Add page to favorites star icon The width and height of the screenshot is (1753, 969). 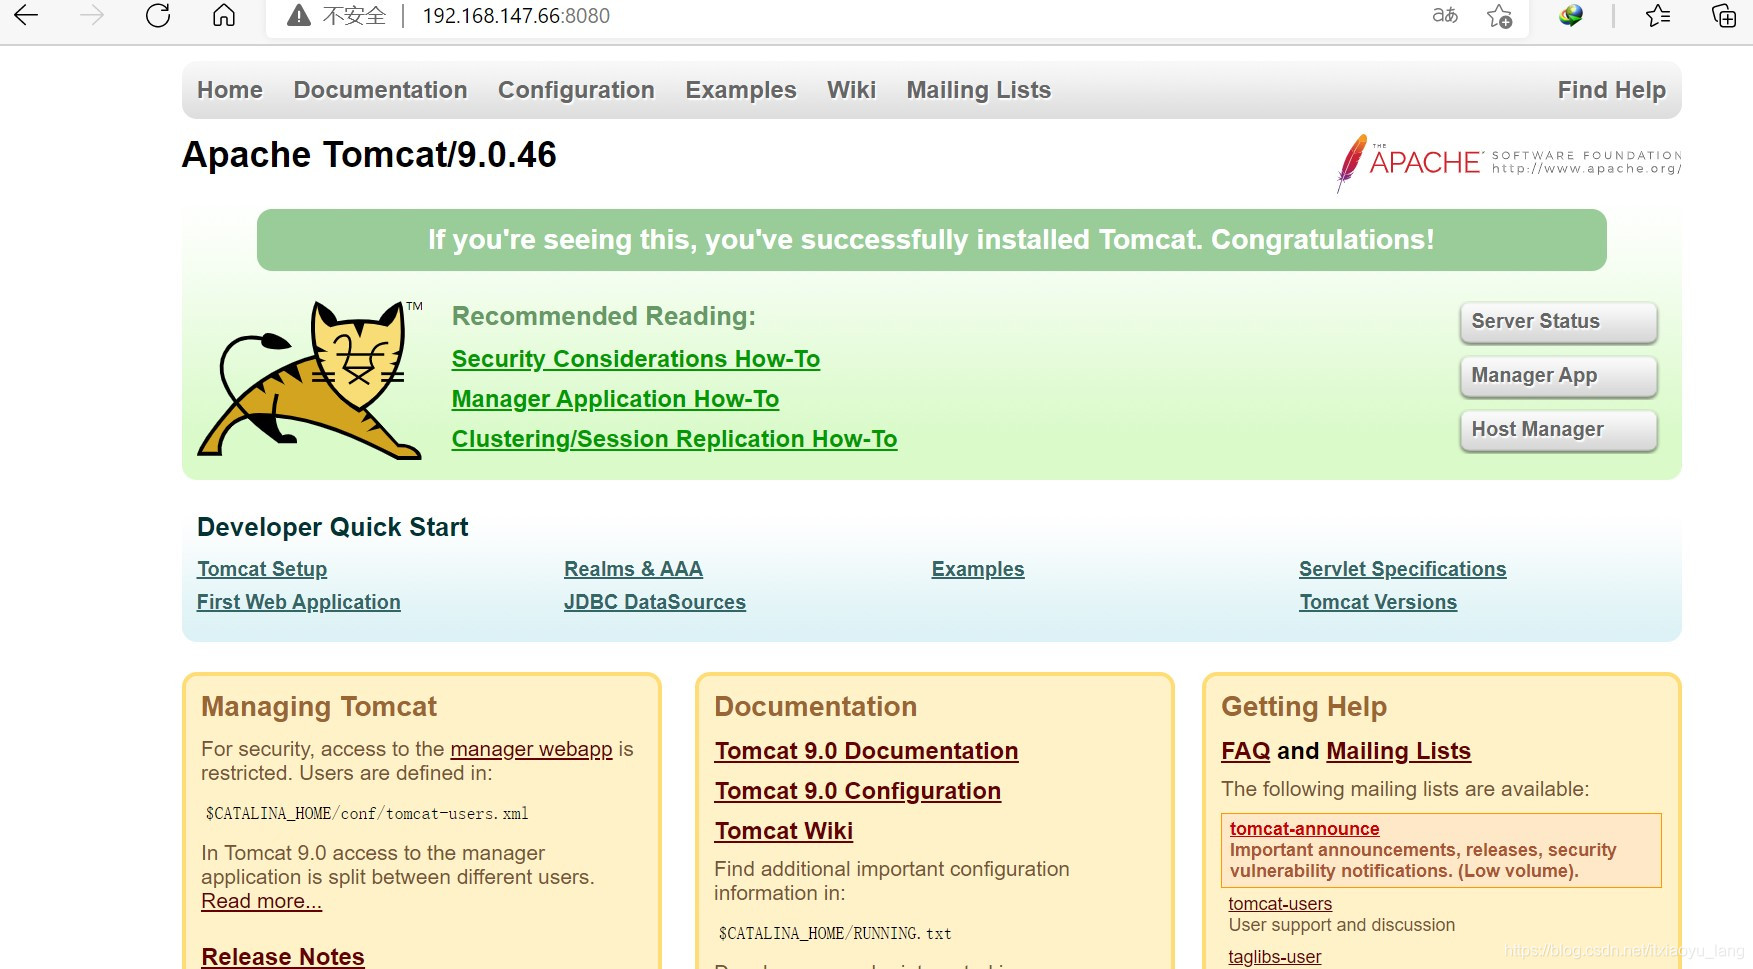pos(1499,16)
